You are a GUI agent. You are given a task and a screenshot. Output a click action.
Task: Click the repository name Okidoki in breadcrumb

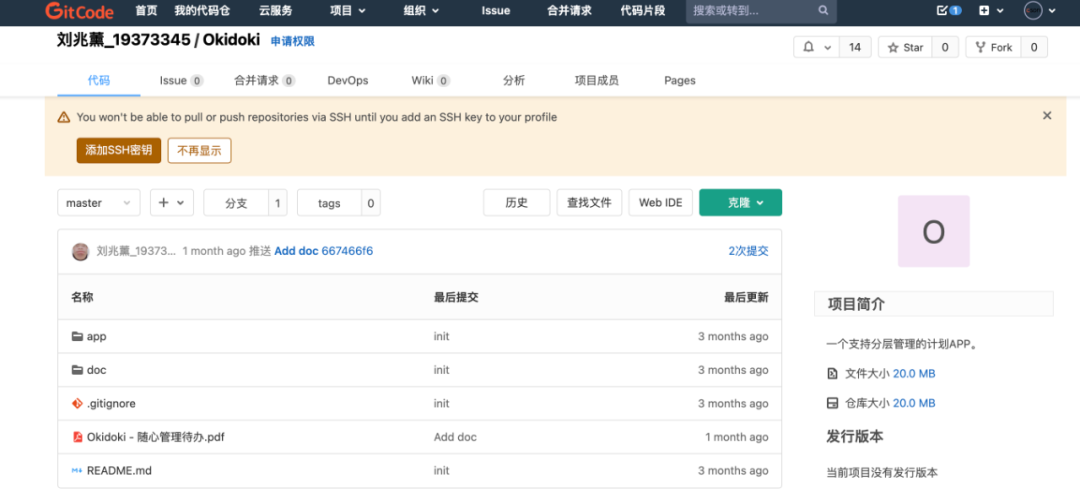(x=231, y=41)
